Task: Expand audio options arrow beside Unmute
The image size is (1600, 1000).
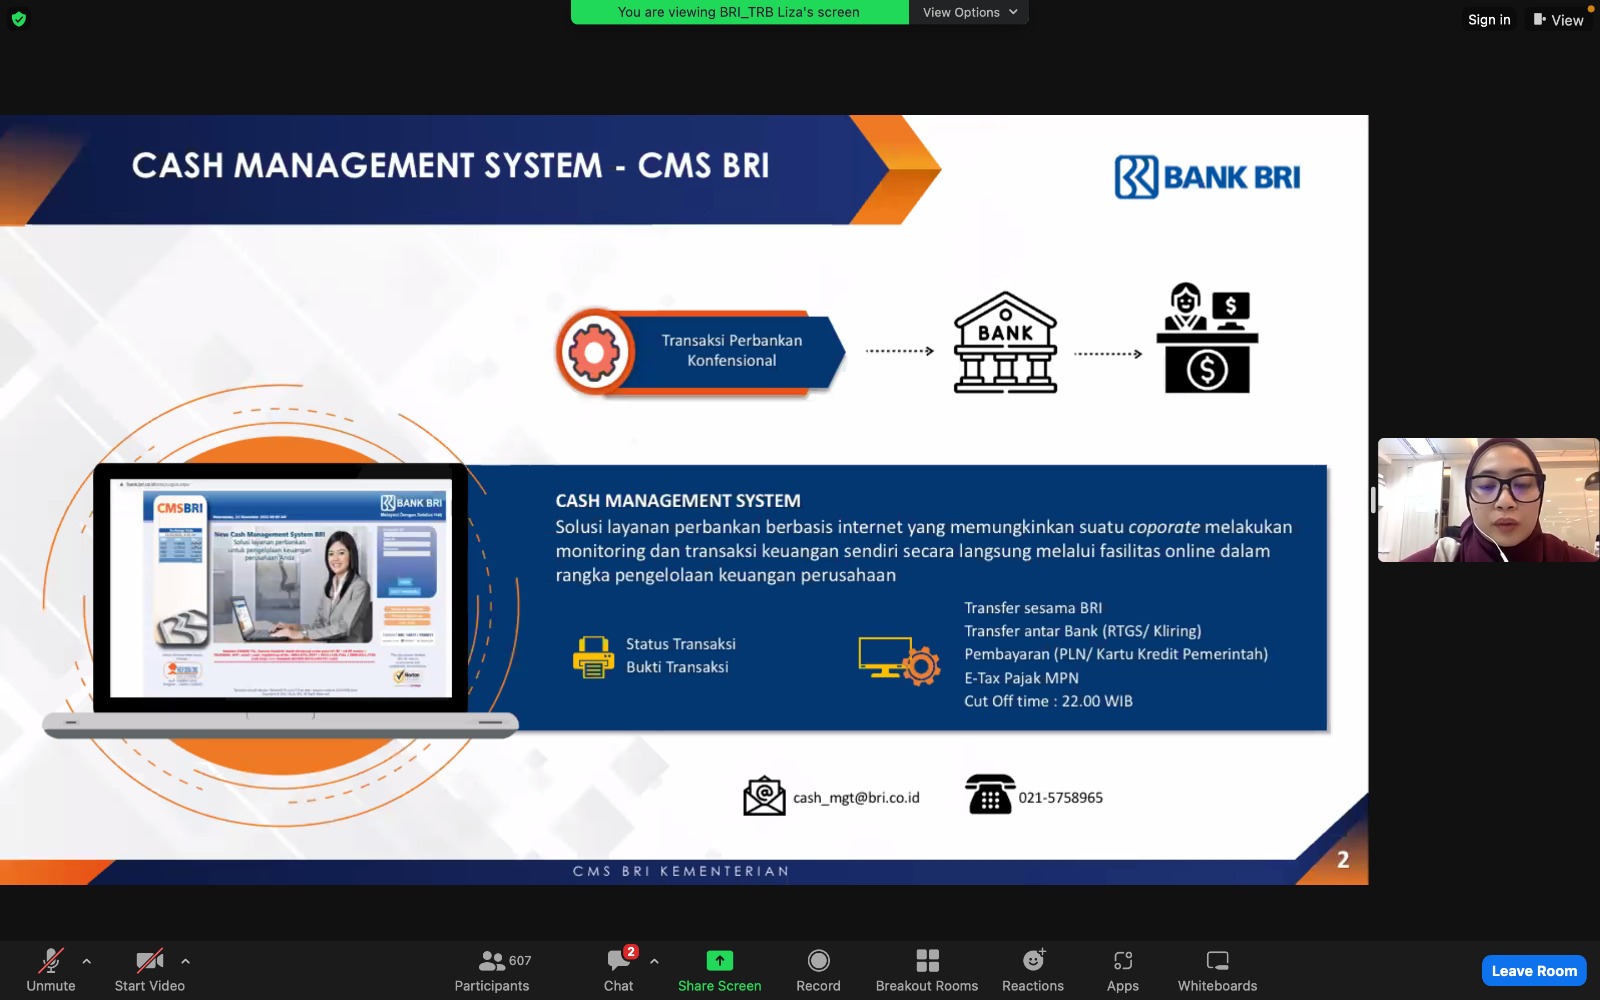Action: pyautogui.click(x=87, y=961)
